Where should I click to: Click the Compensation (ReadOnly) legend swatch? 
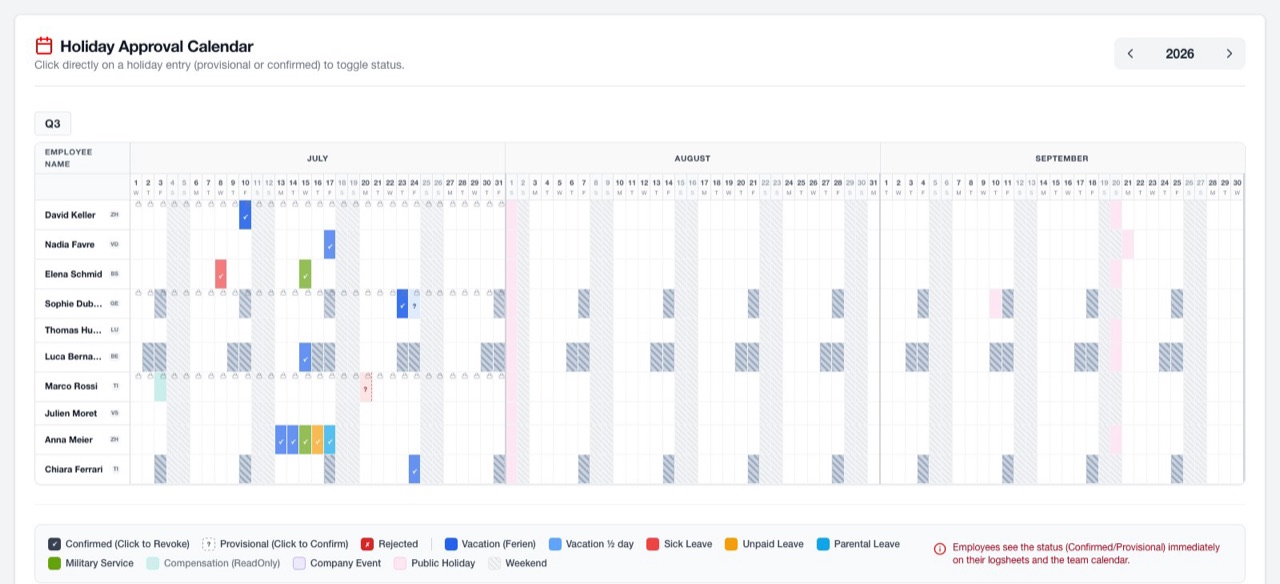point(152,563)
